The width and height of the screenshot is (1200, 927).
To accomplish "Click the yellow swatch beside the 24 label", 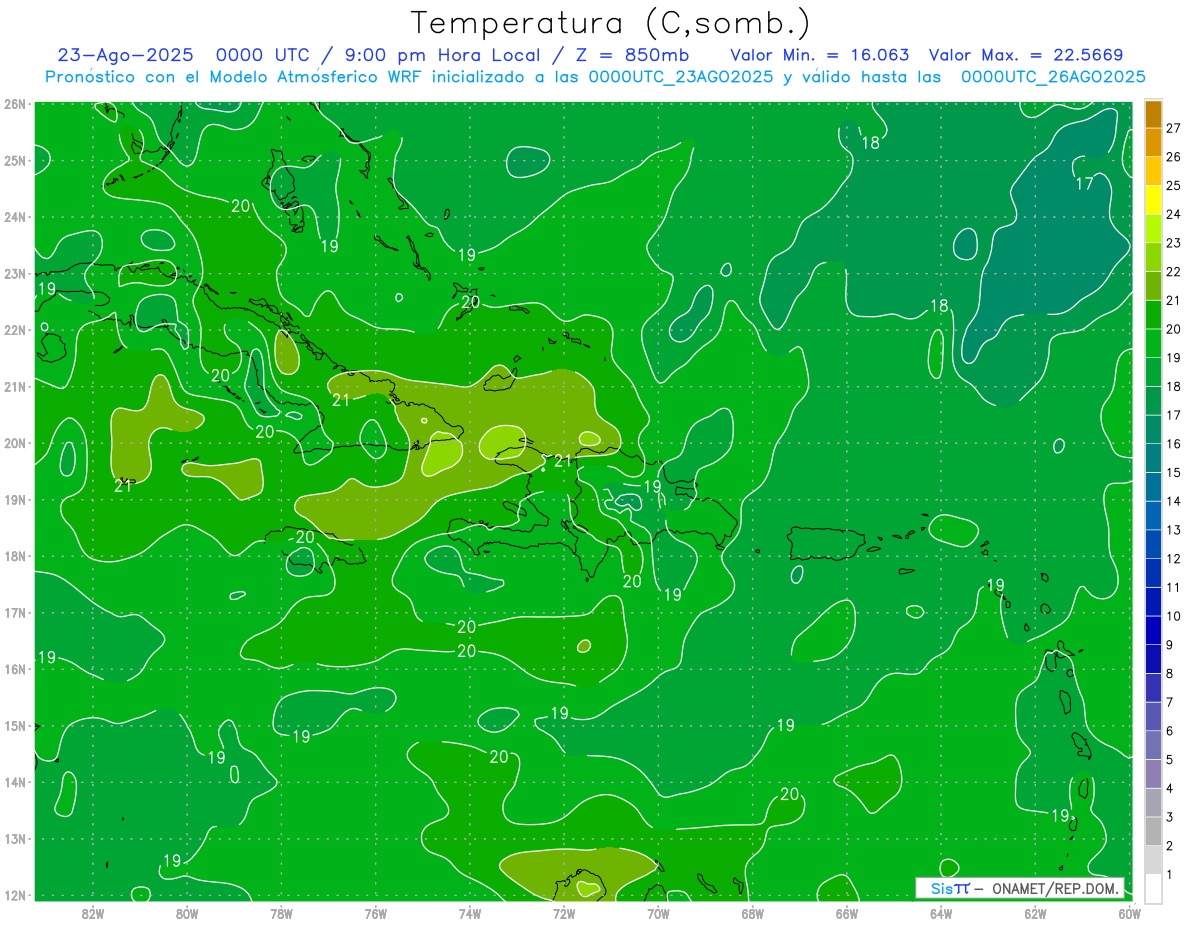I will point(1153,200).
